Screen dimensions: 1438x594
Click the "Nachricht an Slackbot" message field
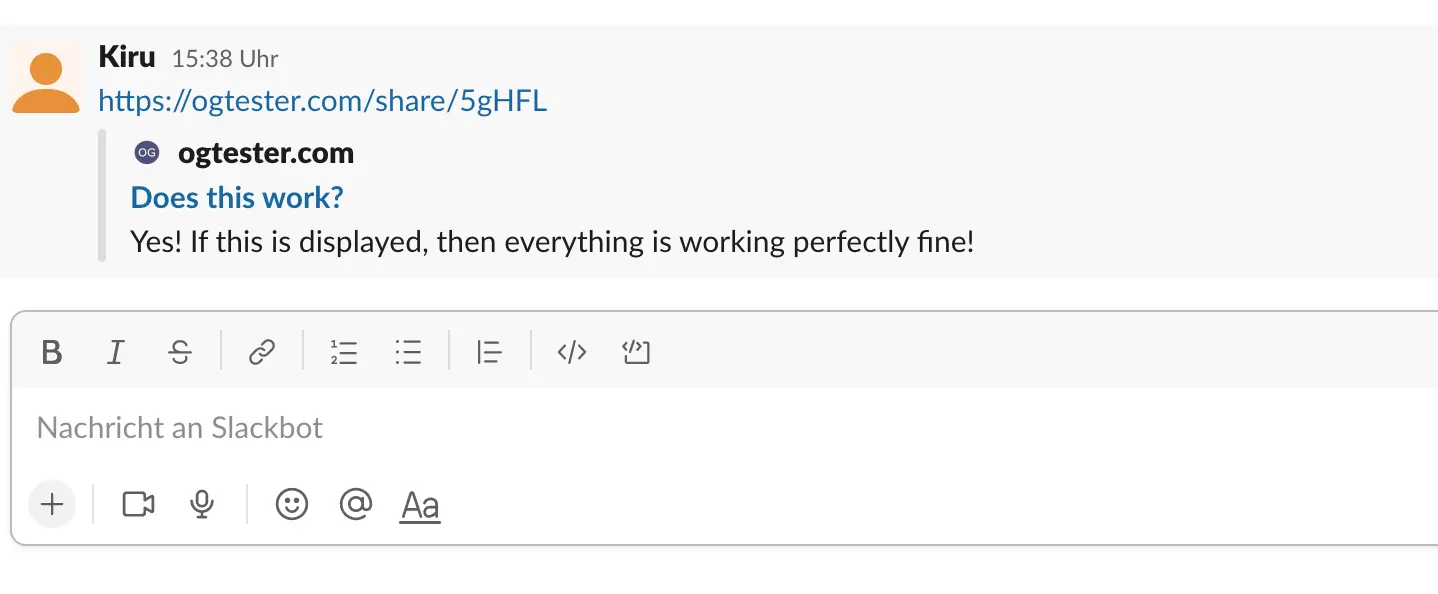click(600, 429)
